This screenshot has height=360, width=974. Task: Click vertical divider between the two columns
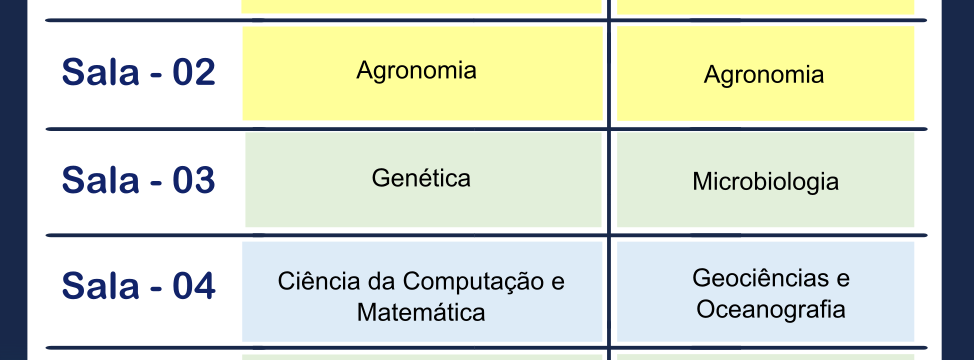click(x=610, y=180)
